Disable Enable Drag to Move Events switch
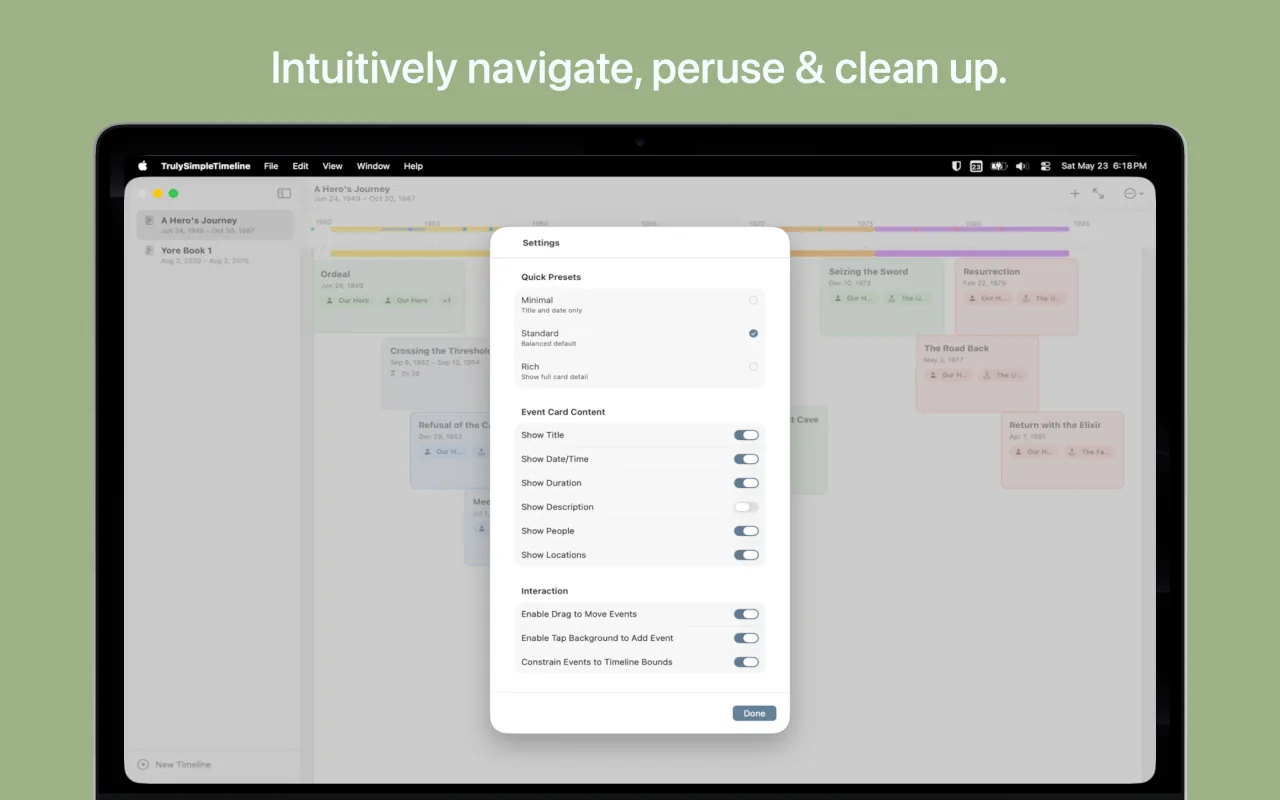This screenshot has width=1280, height=800. 746,614
